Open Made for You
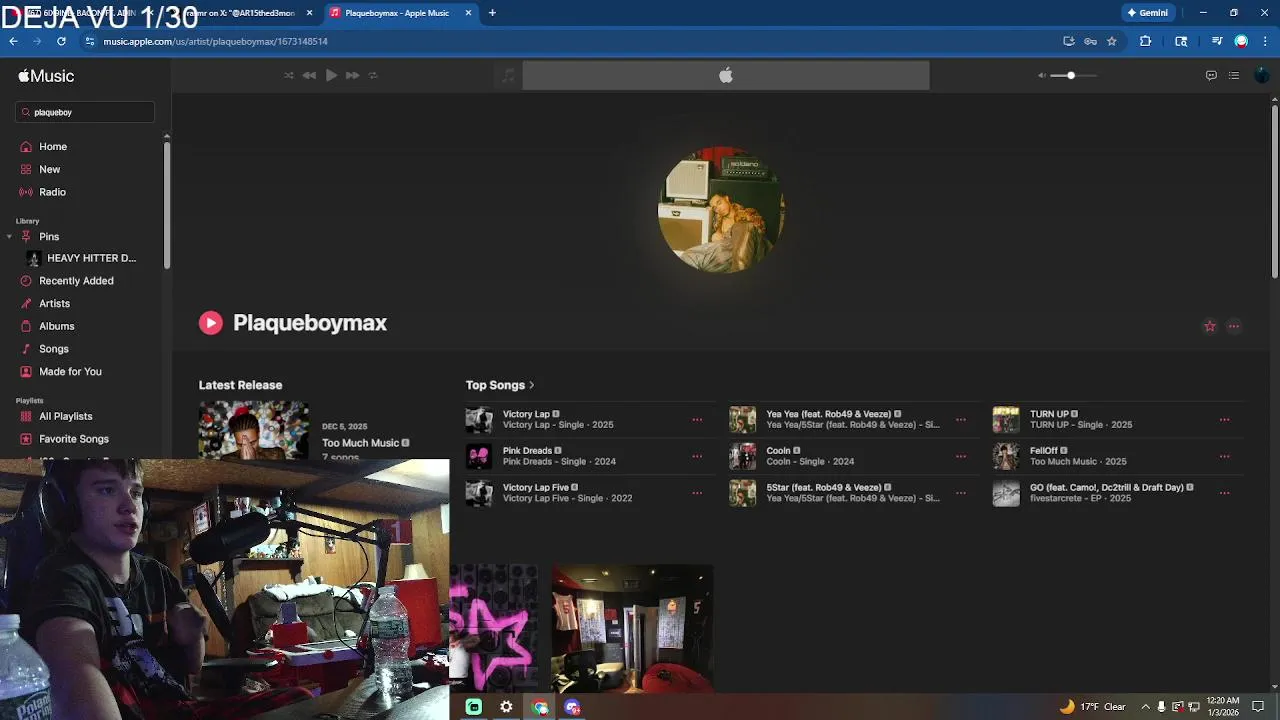The height and width of the screenshot is (720, 1280). pyautogui.click(x=70, y=371)
